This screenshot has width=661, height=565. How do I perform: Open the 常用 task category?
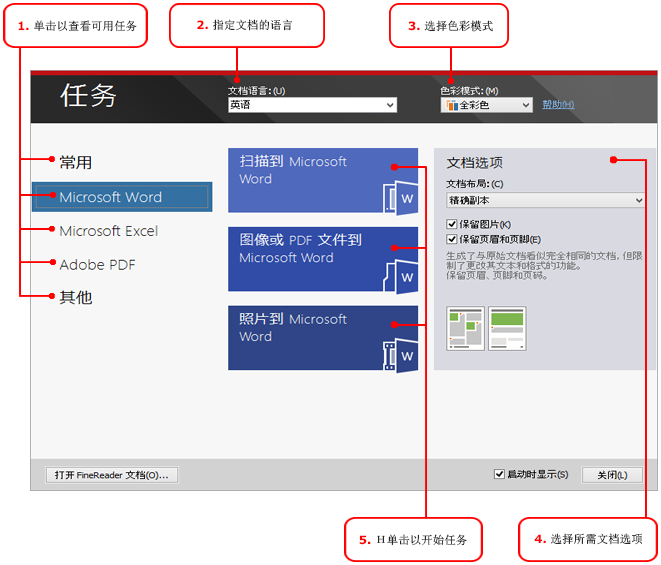point(75,162)
